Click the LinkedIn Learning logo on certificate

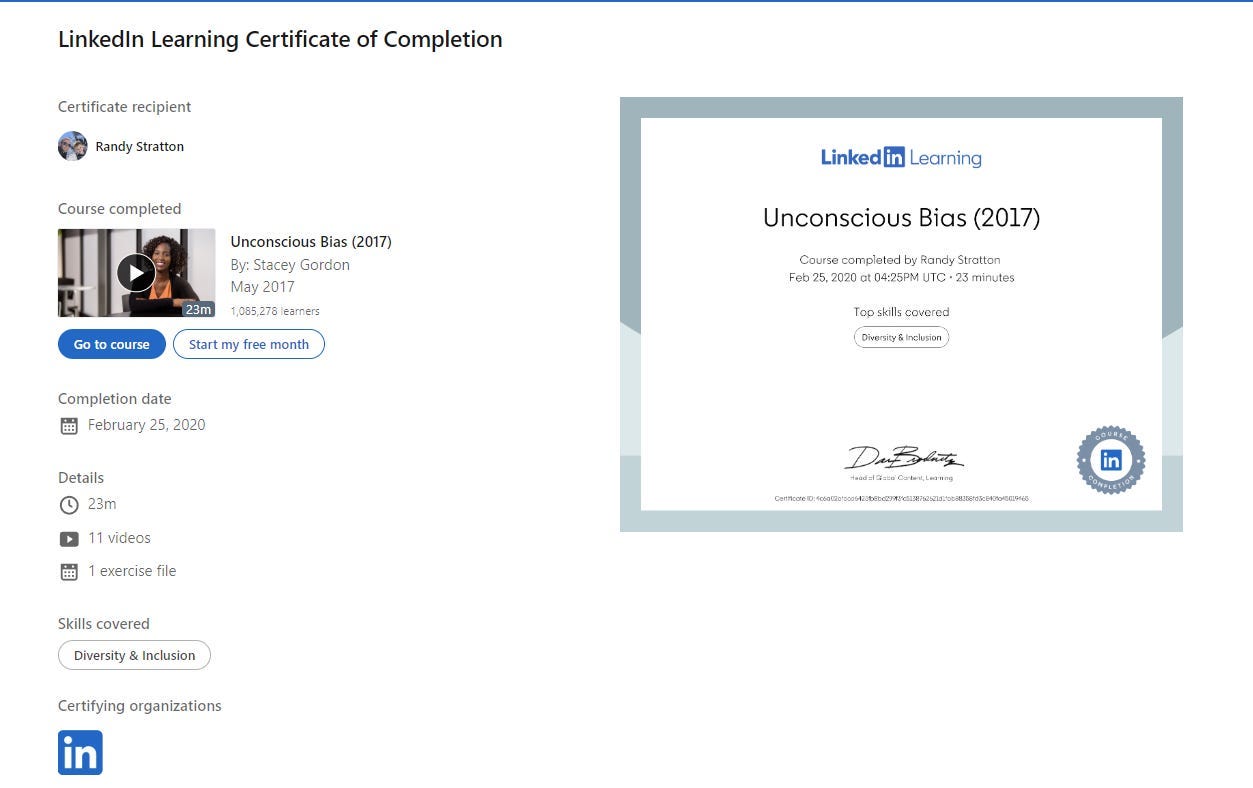pos(901,157)
